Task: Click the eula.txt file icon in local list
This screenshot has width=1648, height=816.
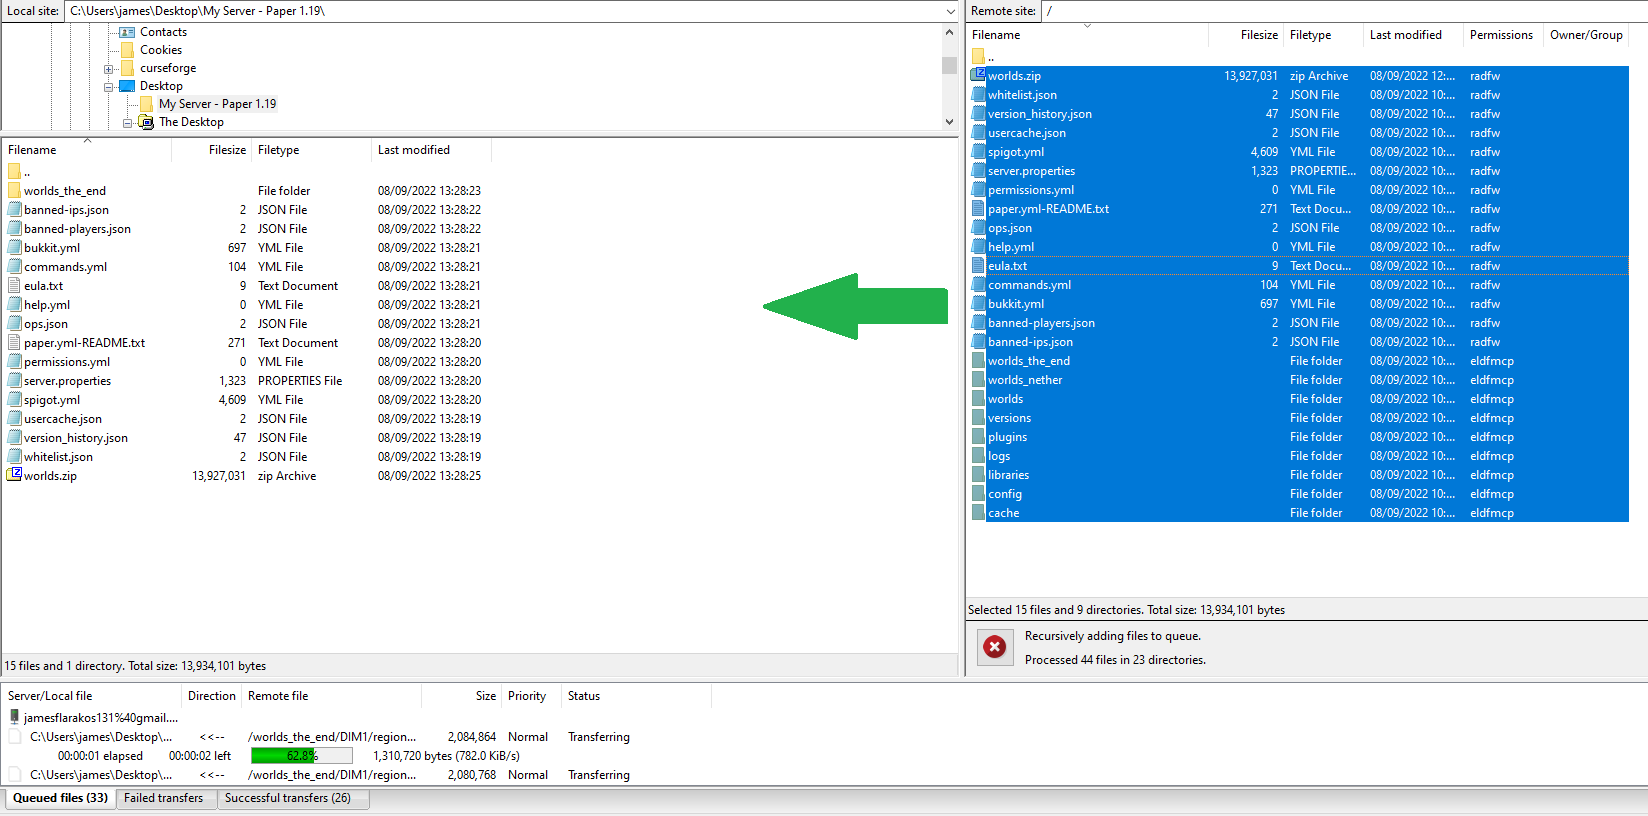Action: pyautogui.click(x=14, y=285)
